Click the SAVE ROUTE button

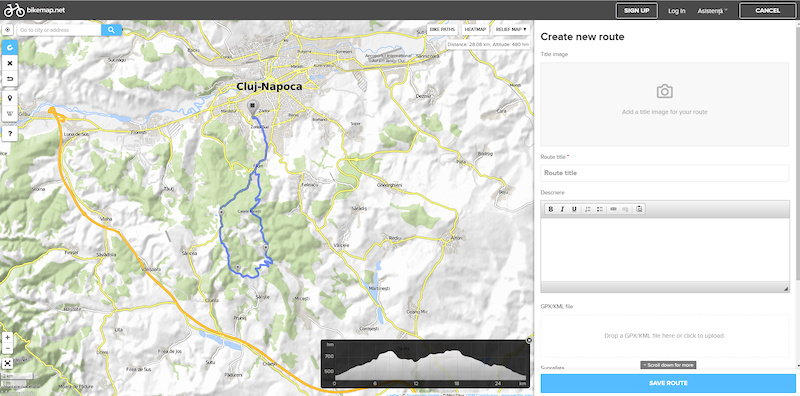(x=668, y=383)
